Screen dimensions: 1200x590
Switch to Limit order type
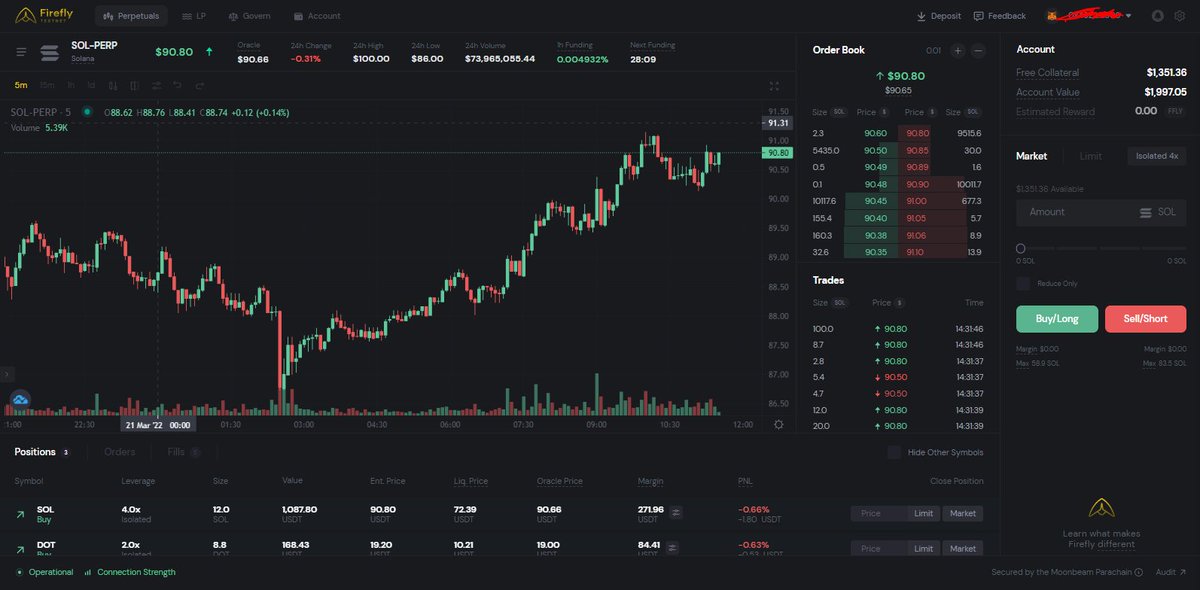point(1090,156)
